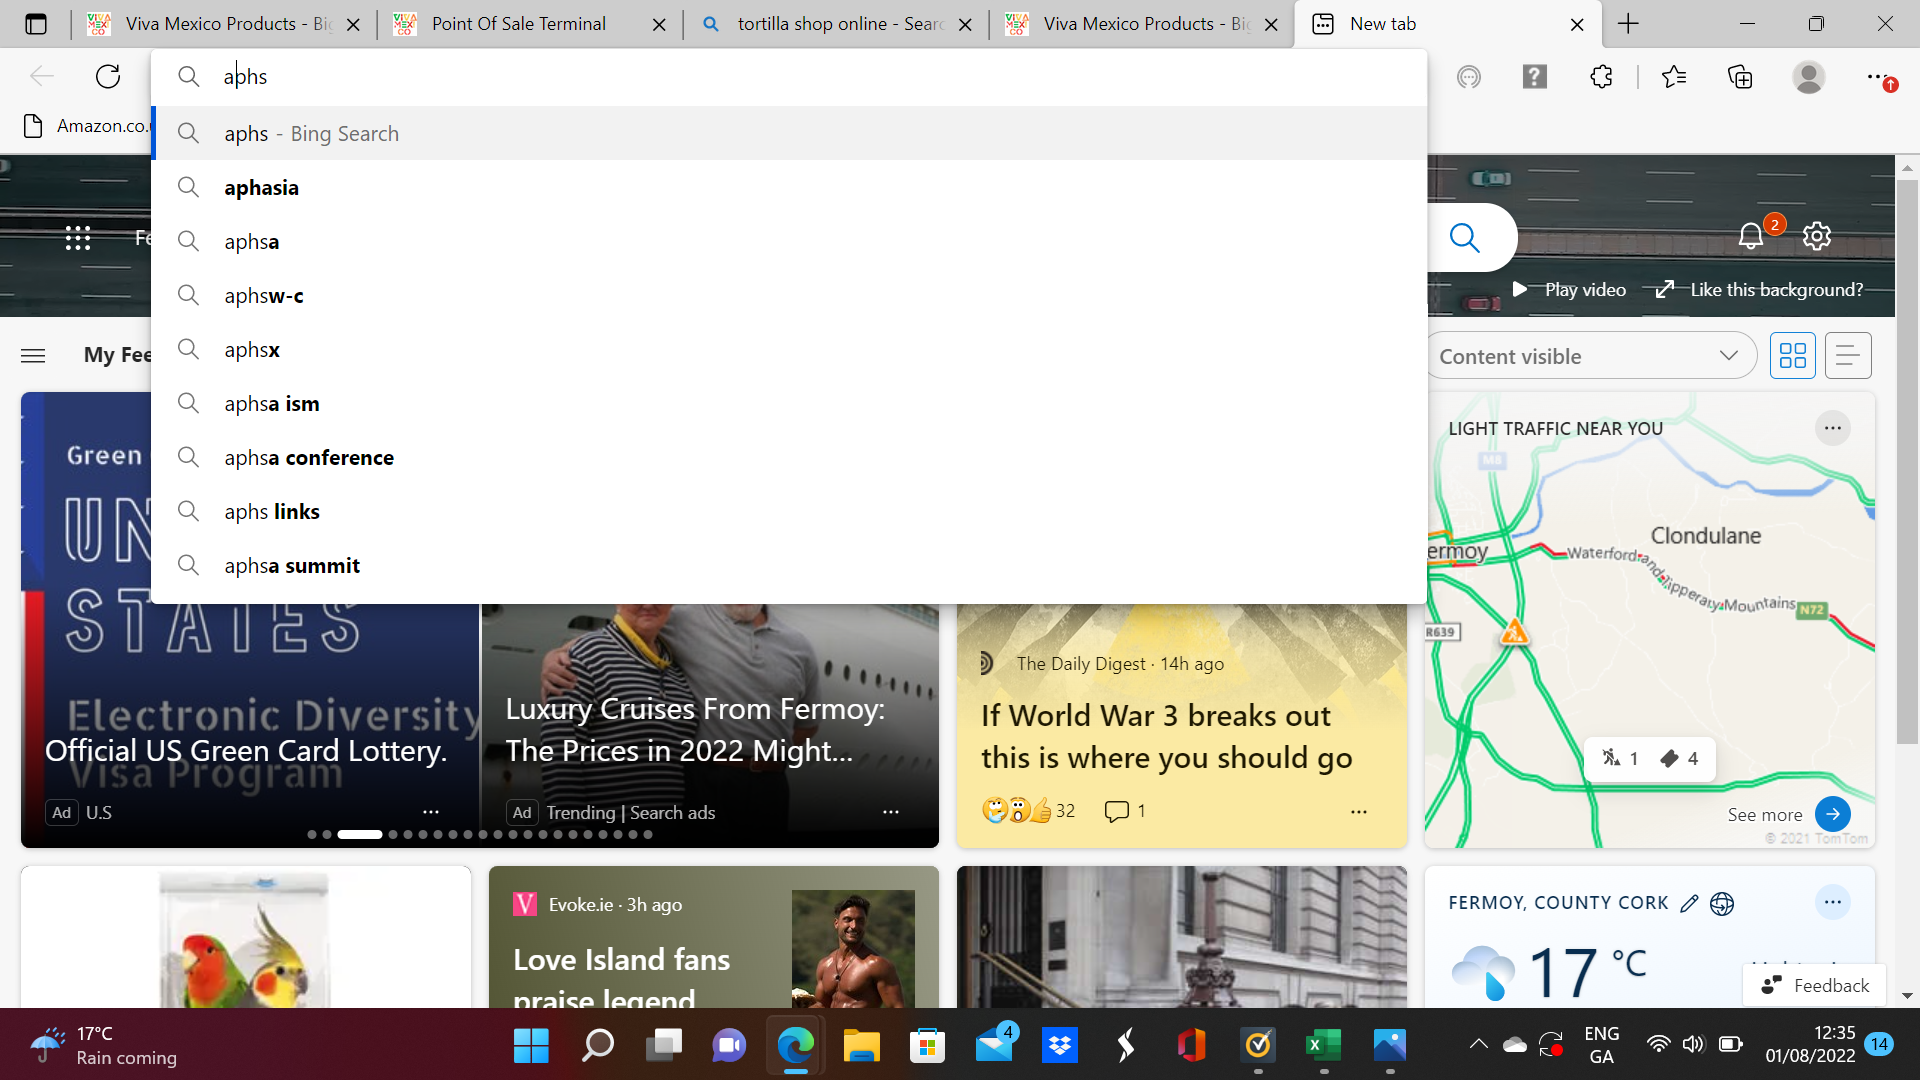Click the help question mark extension icon
The image size is (1920, 1080).
1534,77
